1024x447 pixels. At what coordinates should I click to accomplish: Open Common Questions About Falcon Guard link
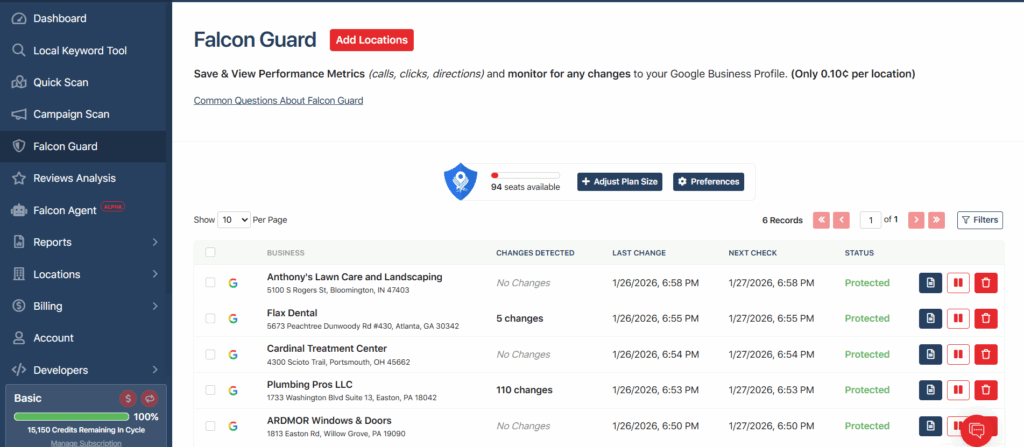(x=278, y=101)
